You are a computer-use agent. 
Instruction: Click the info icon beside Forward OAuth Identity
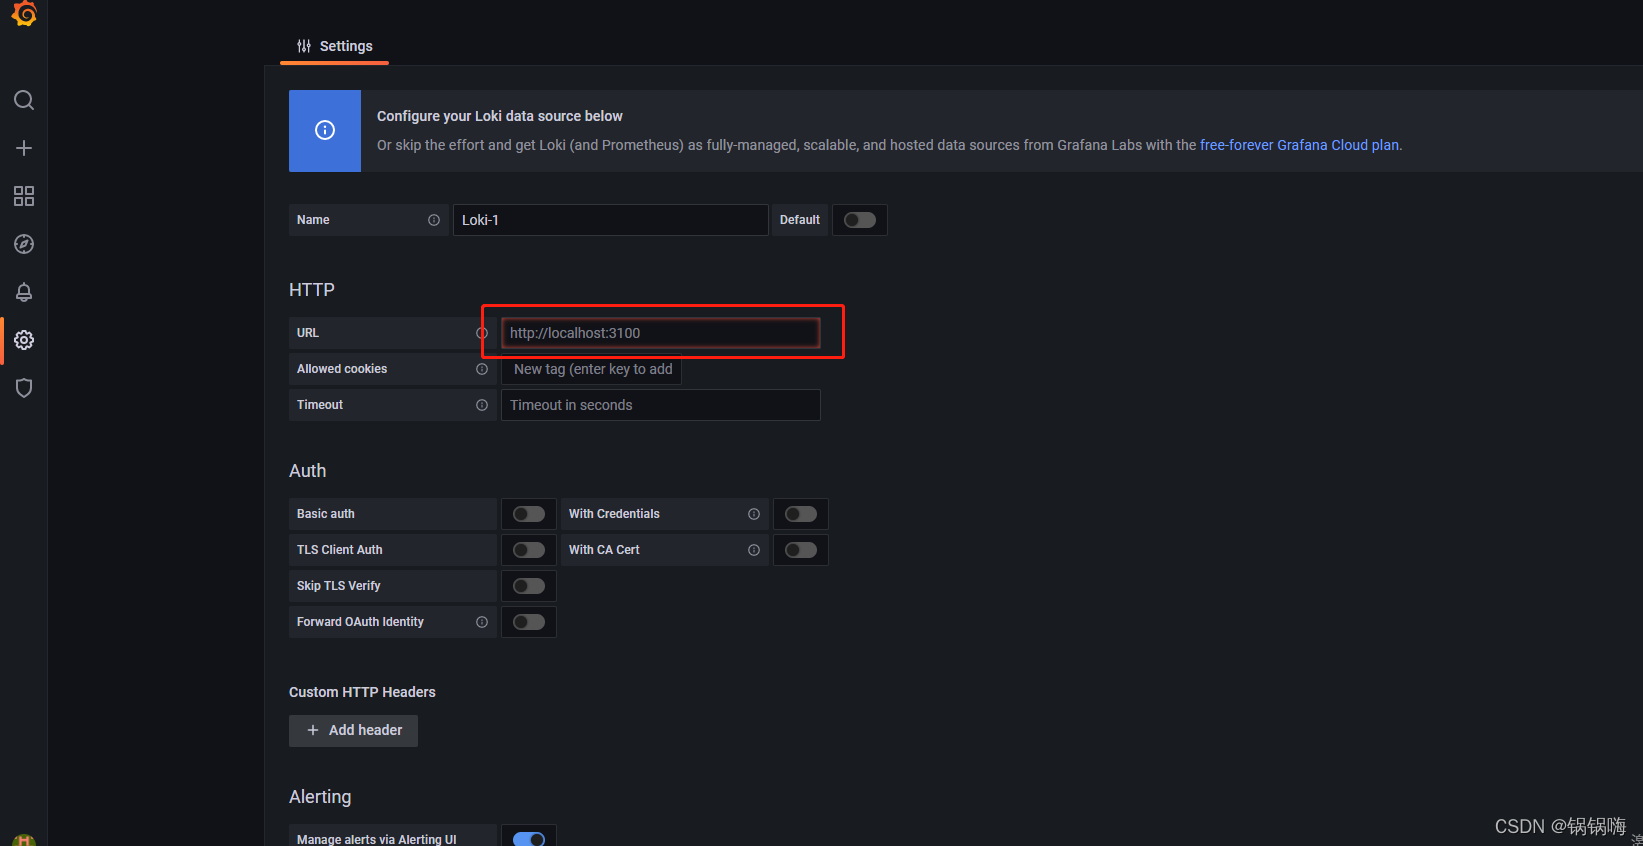point(482,622)
